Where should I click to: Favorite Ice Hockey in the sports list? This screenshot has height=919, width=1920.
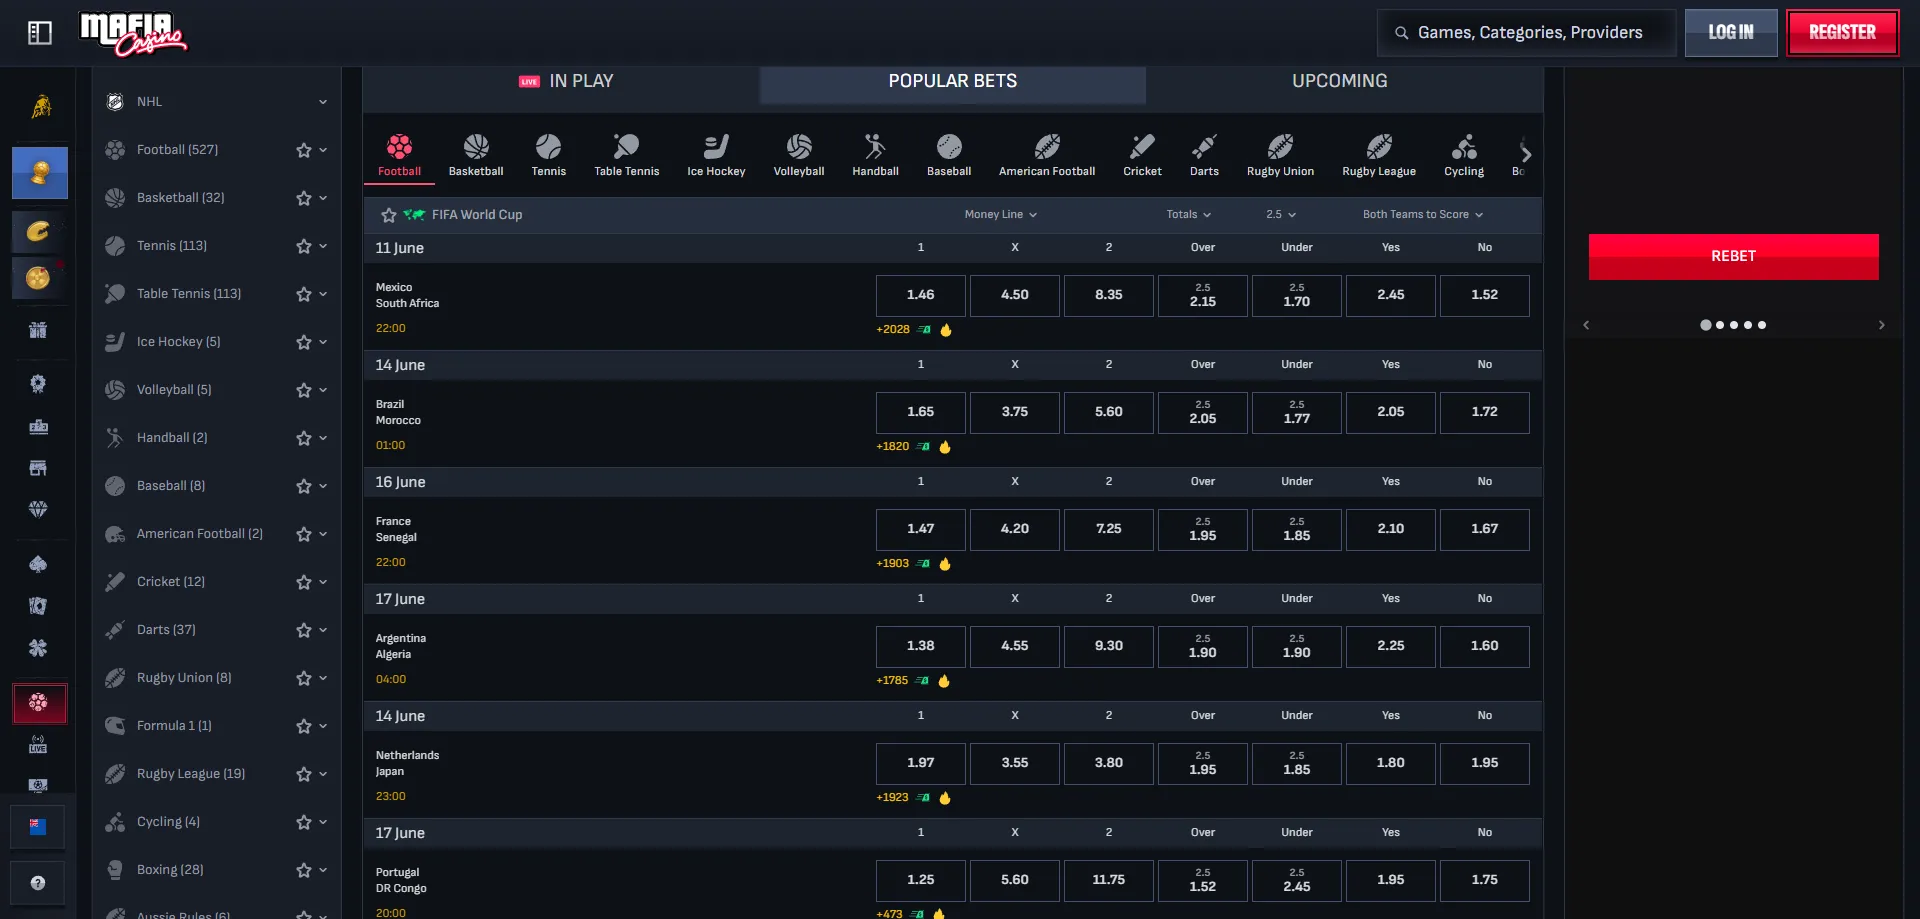pyautogui.click(x=304, y=342)
